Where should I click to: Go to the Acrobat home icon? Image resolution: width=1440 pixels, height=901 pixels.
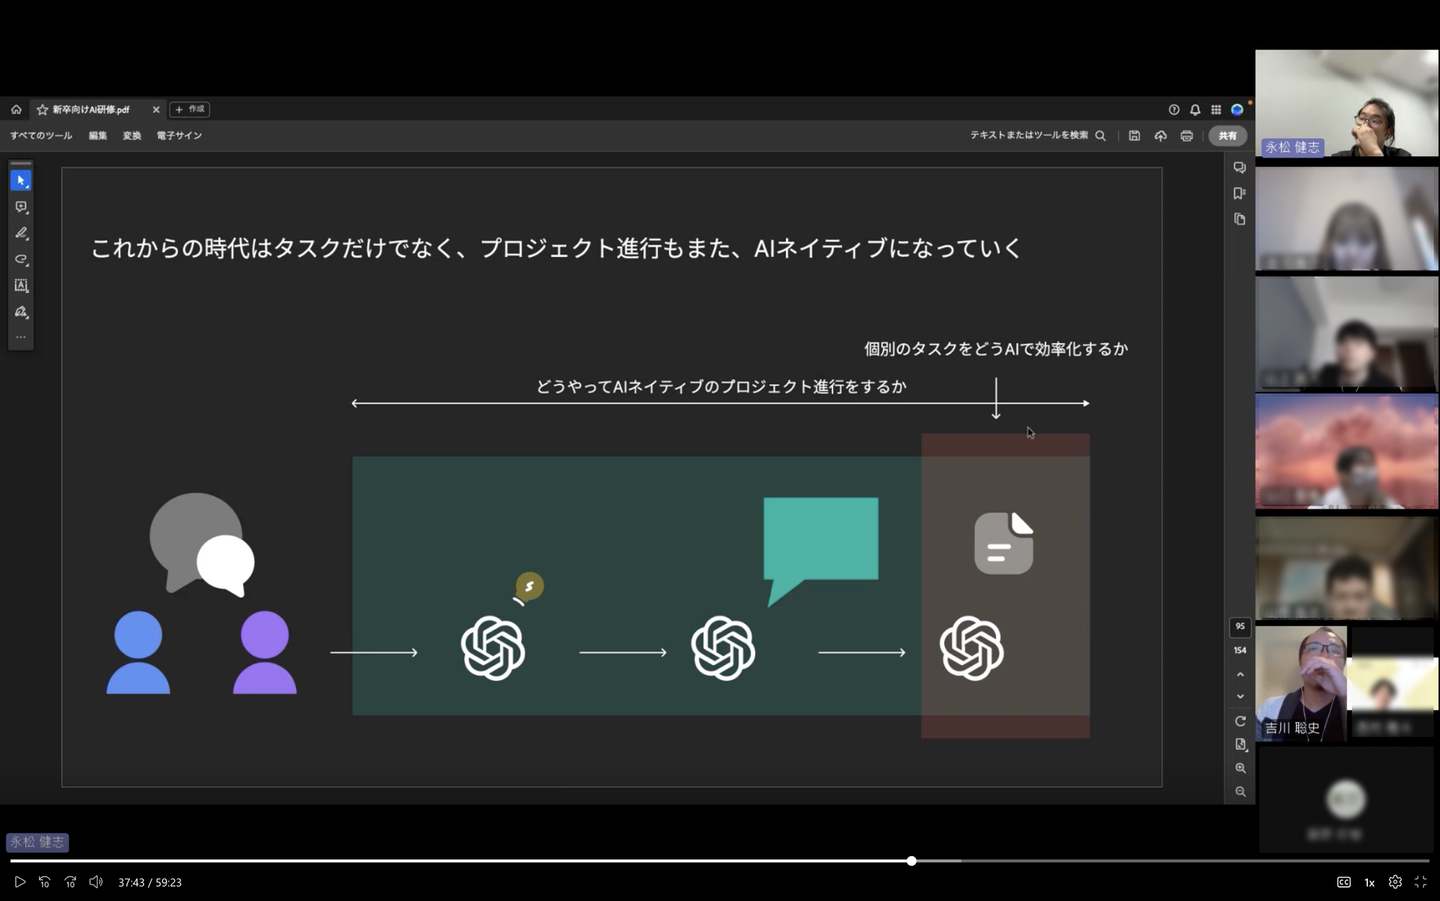tap(16, 110)
